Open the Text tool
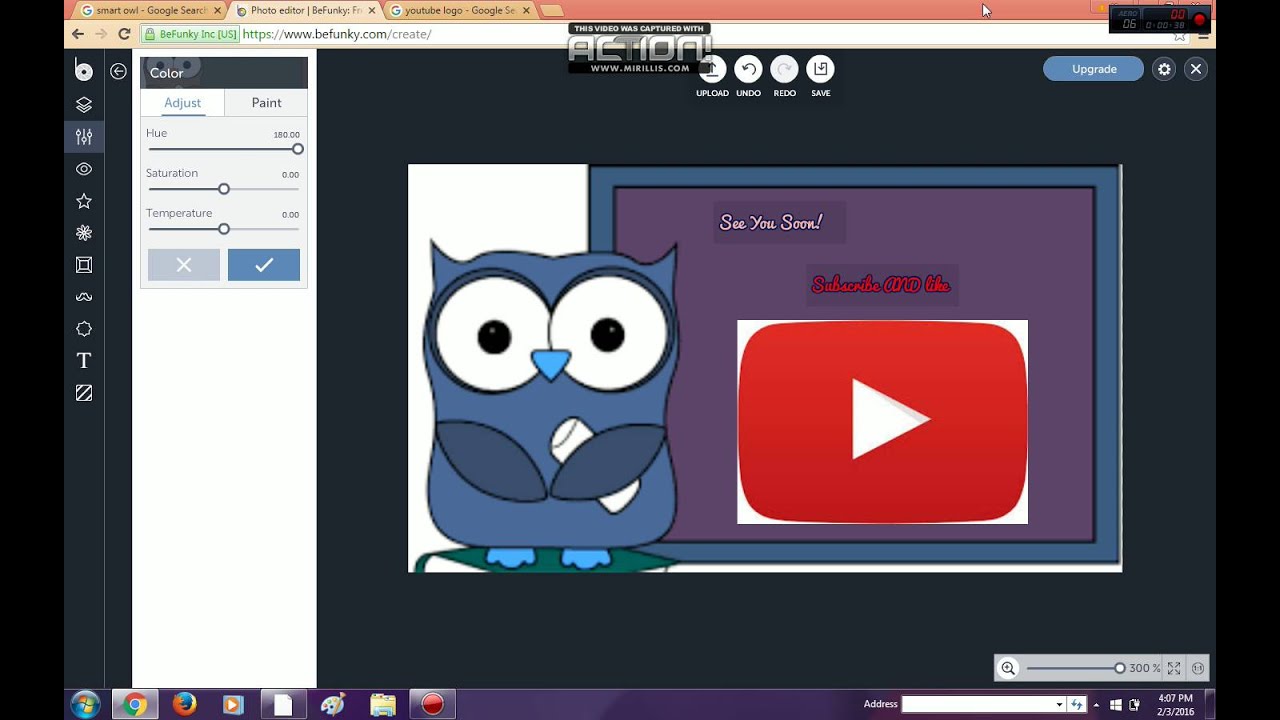The height and width of the screenshot is (720, 1280). pos(84,361)
